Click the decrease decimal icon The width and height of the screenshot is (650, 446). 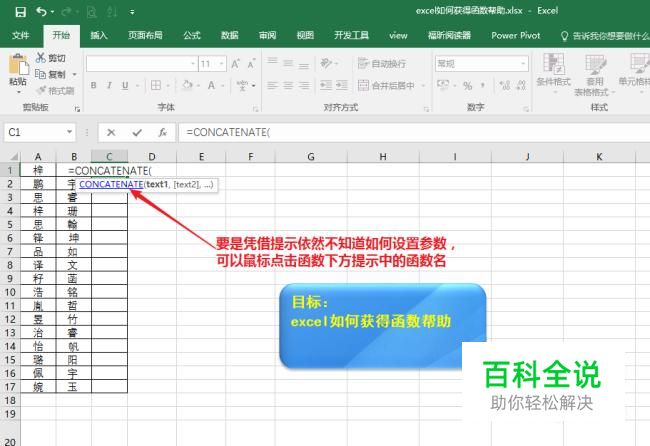point(521,85)
